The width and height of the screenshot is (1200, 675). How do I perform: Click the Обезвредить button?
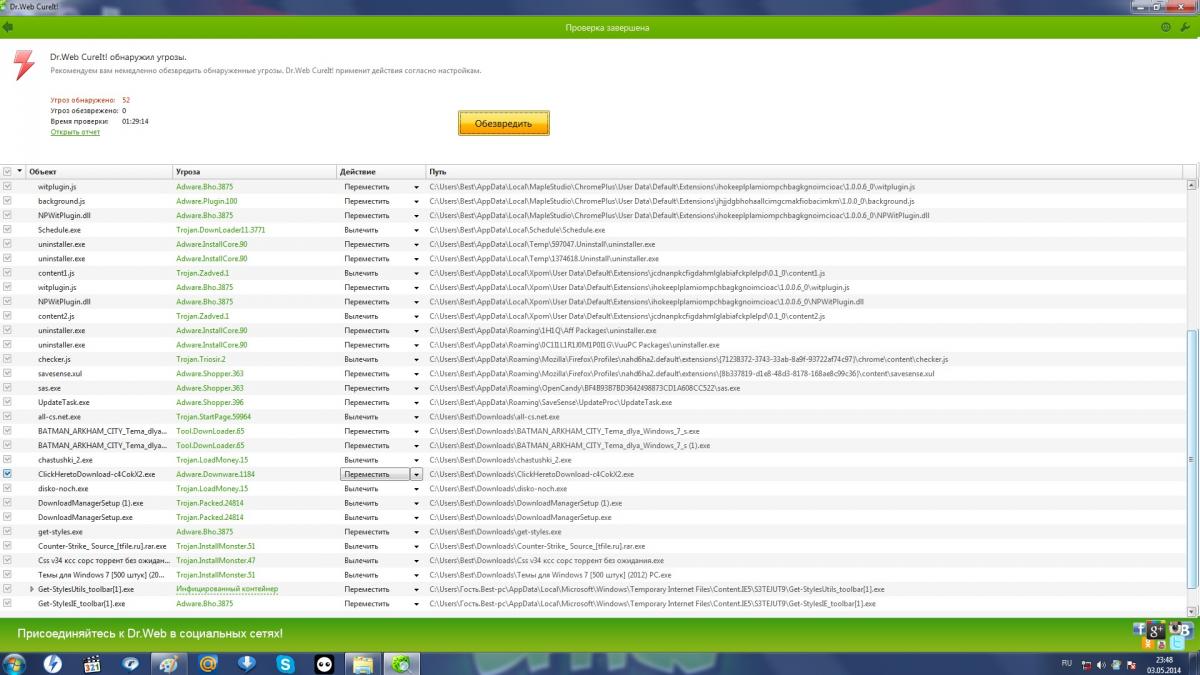504,123
